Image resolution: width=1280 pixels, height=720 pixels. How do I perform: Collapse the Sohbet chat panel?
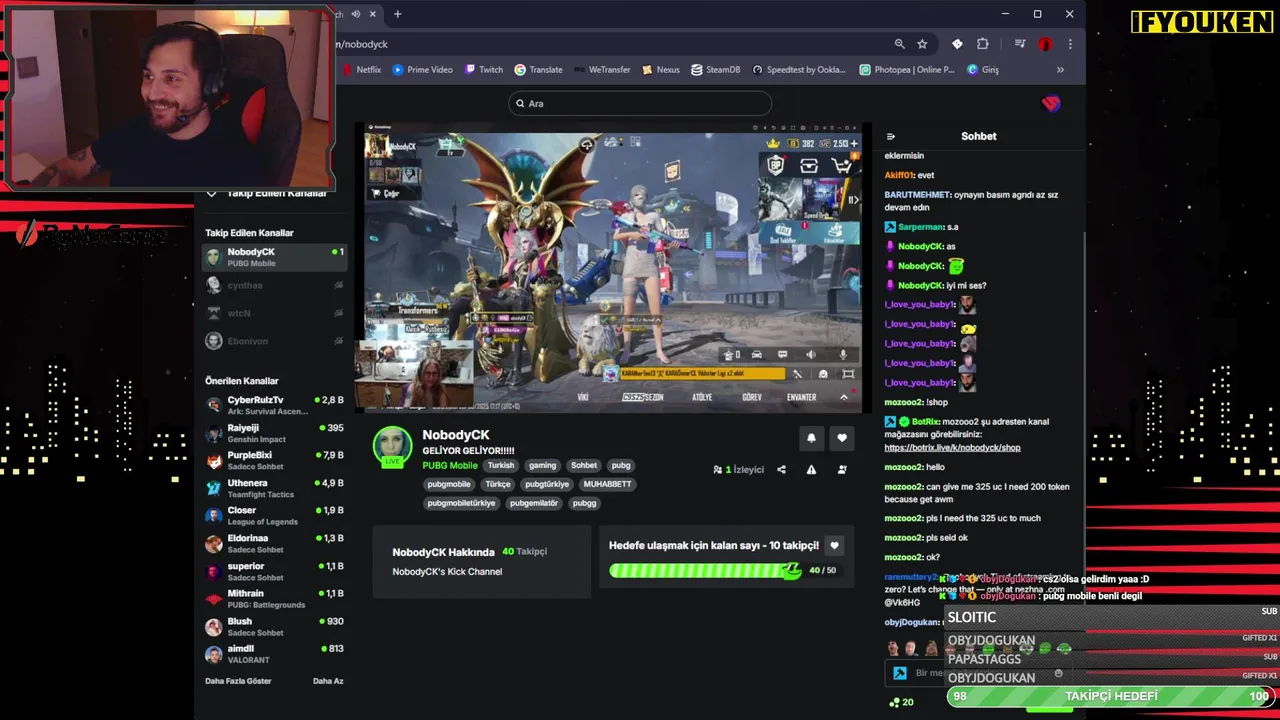pyautogui.click(x=891, y=137)
